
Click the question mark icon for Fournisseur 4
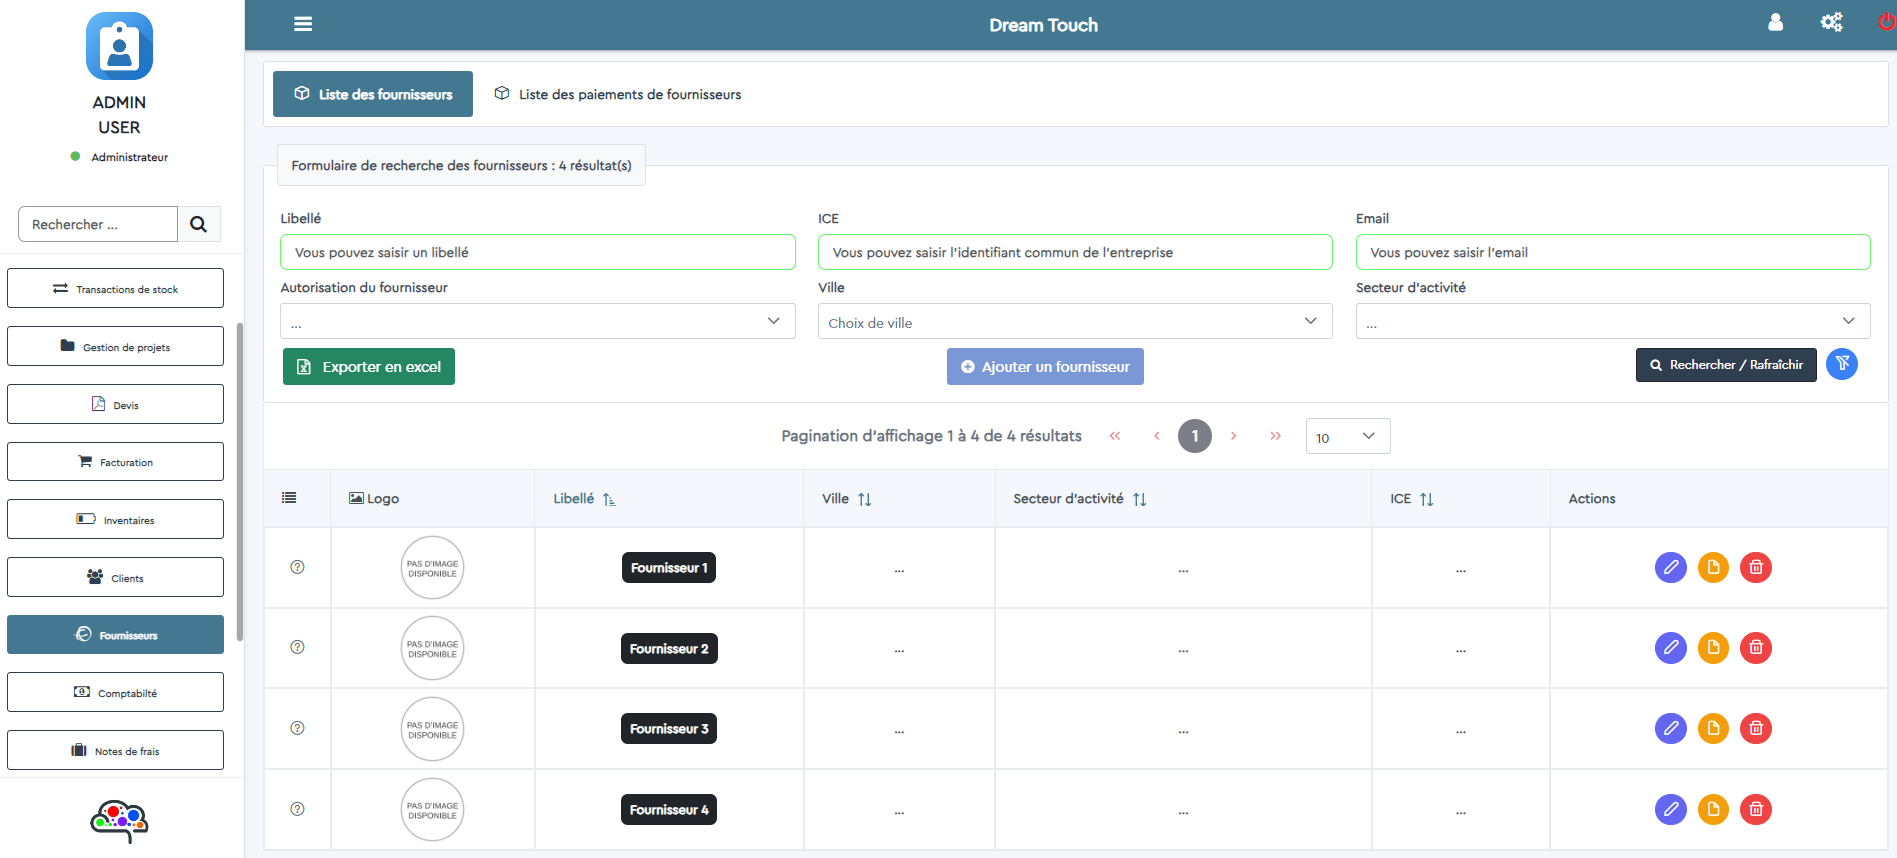coord(297,809)
